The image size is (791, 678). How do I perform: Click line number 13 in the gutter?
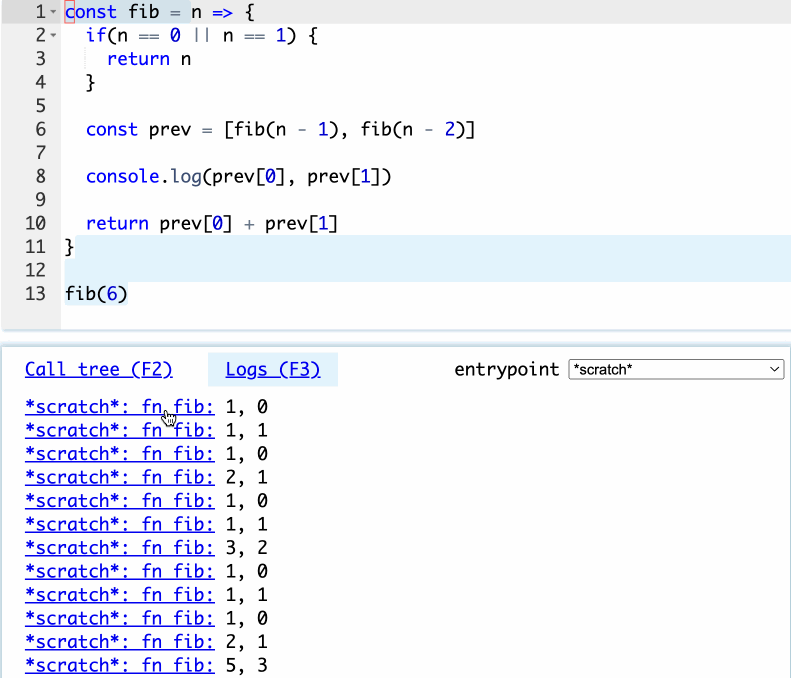(x=36, y=294)
